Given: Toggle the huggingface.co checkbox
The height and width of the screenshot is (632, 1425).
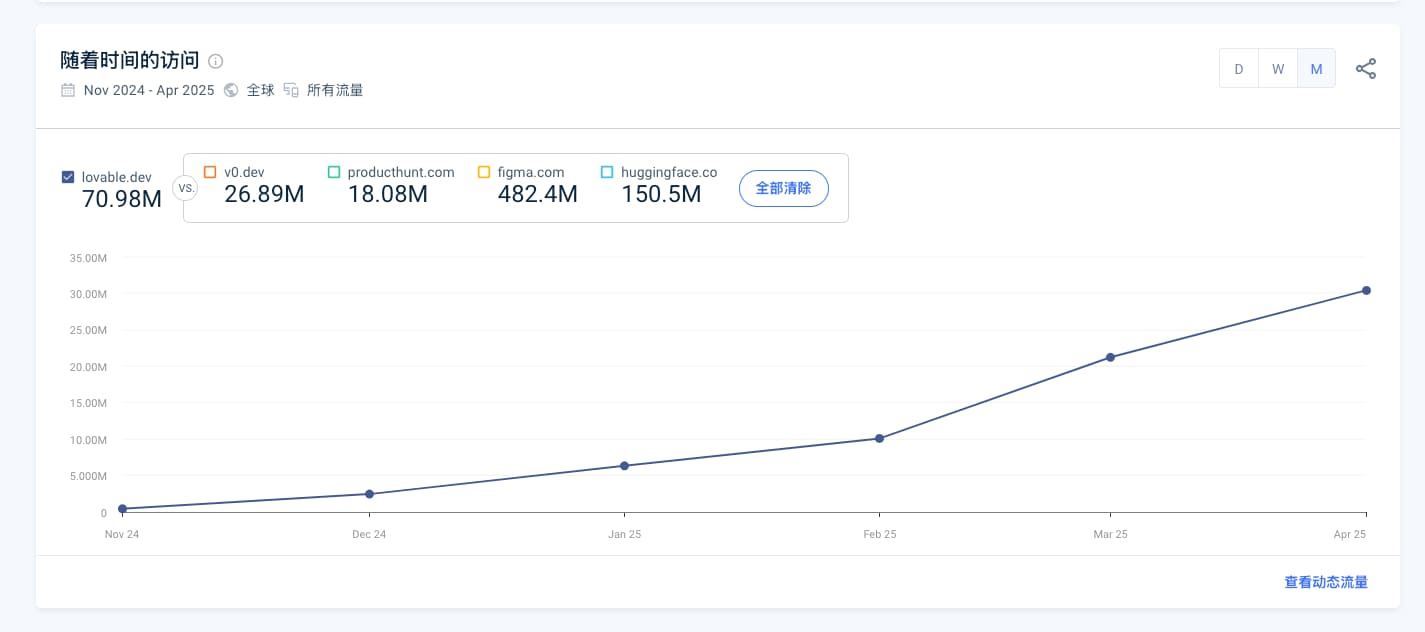Looking at the screenshot, I should point(607,172).
